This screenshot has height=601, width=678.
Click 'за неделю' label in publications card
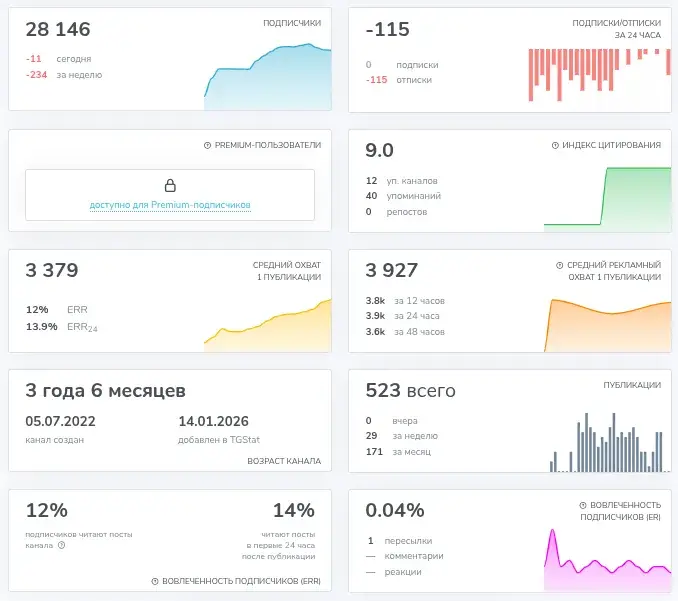click(x=415, y=436)
